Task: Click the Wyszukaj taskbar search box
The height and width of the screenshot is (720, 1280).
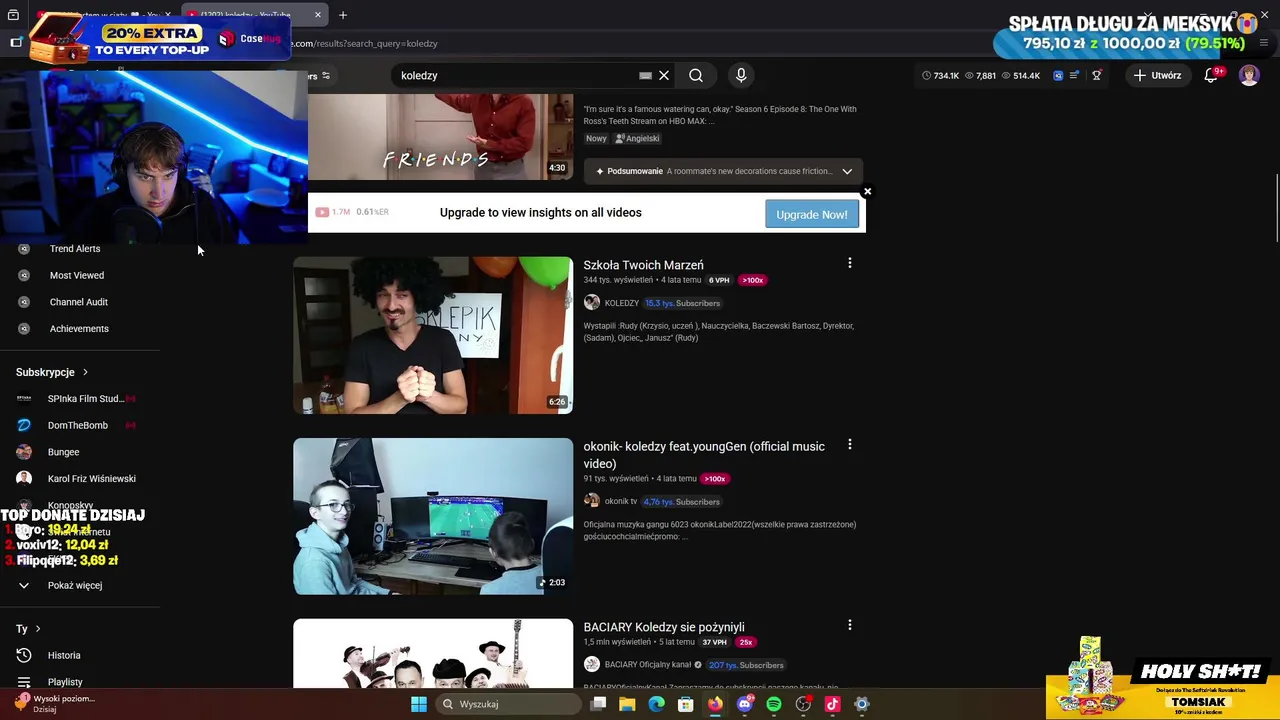Action: pyautogui.click(x=507, y=704)
